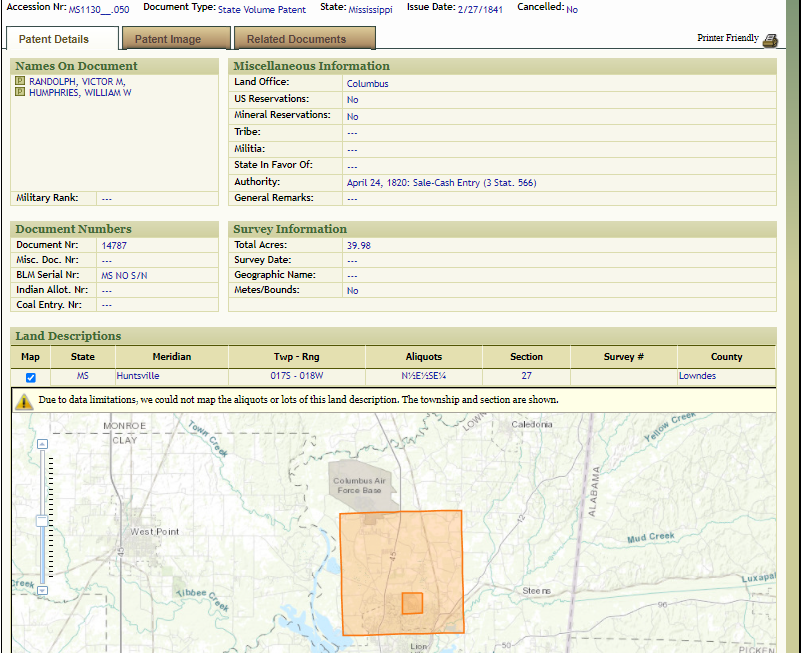Click the Lowndes county value

tap(697, 377)
